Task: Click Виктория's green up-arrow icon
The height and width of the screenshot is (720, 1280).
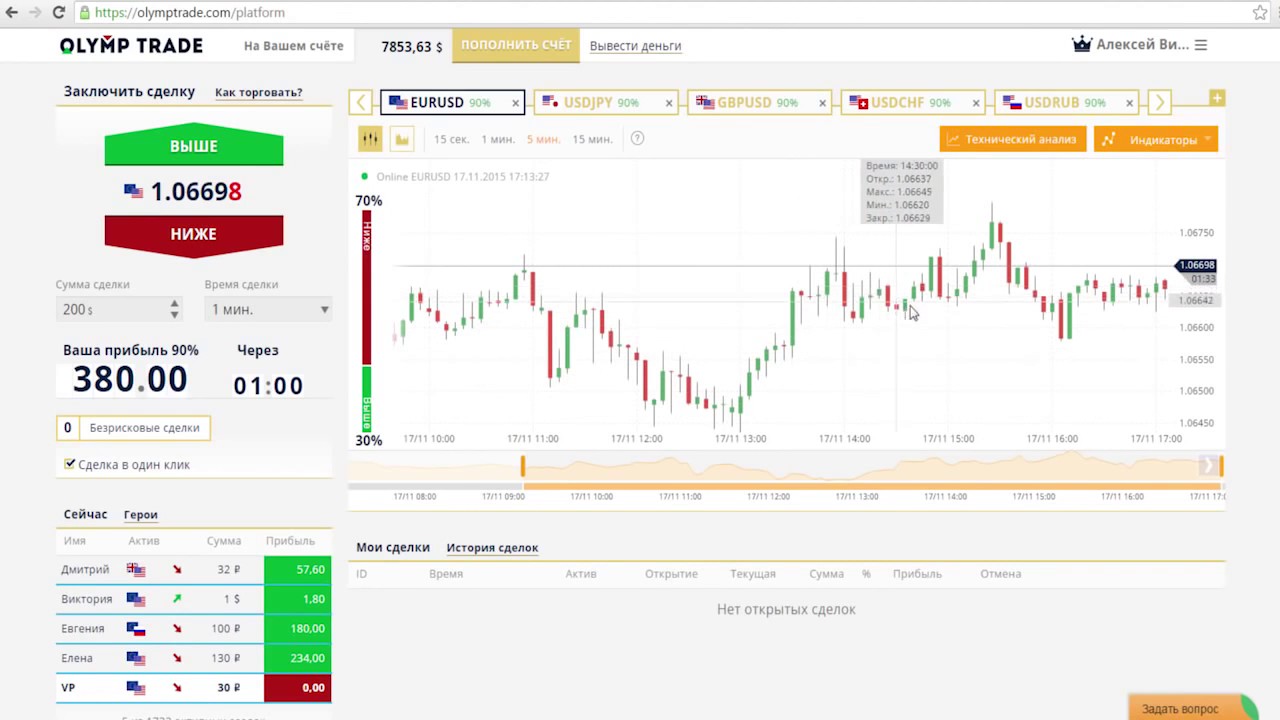Action: (177, 599)
